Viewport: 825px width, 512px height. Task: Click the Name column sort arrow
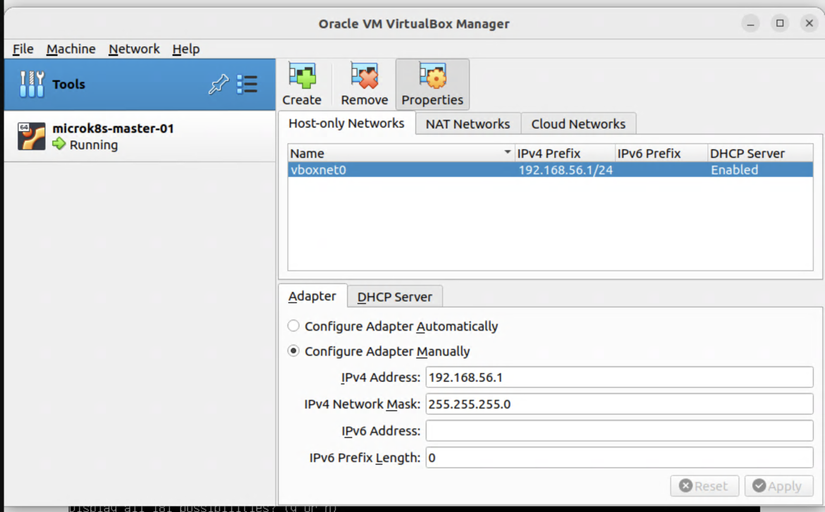point(507,152)
